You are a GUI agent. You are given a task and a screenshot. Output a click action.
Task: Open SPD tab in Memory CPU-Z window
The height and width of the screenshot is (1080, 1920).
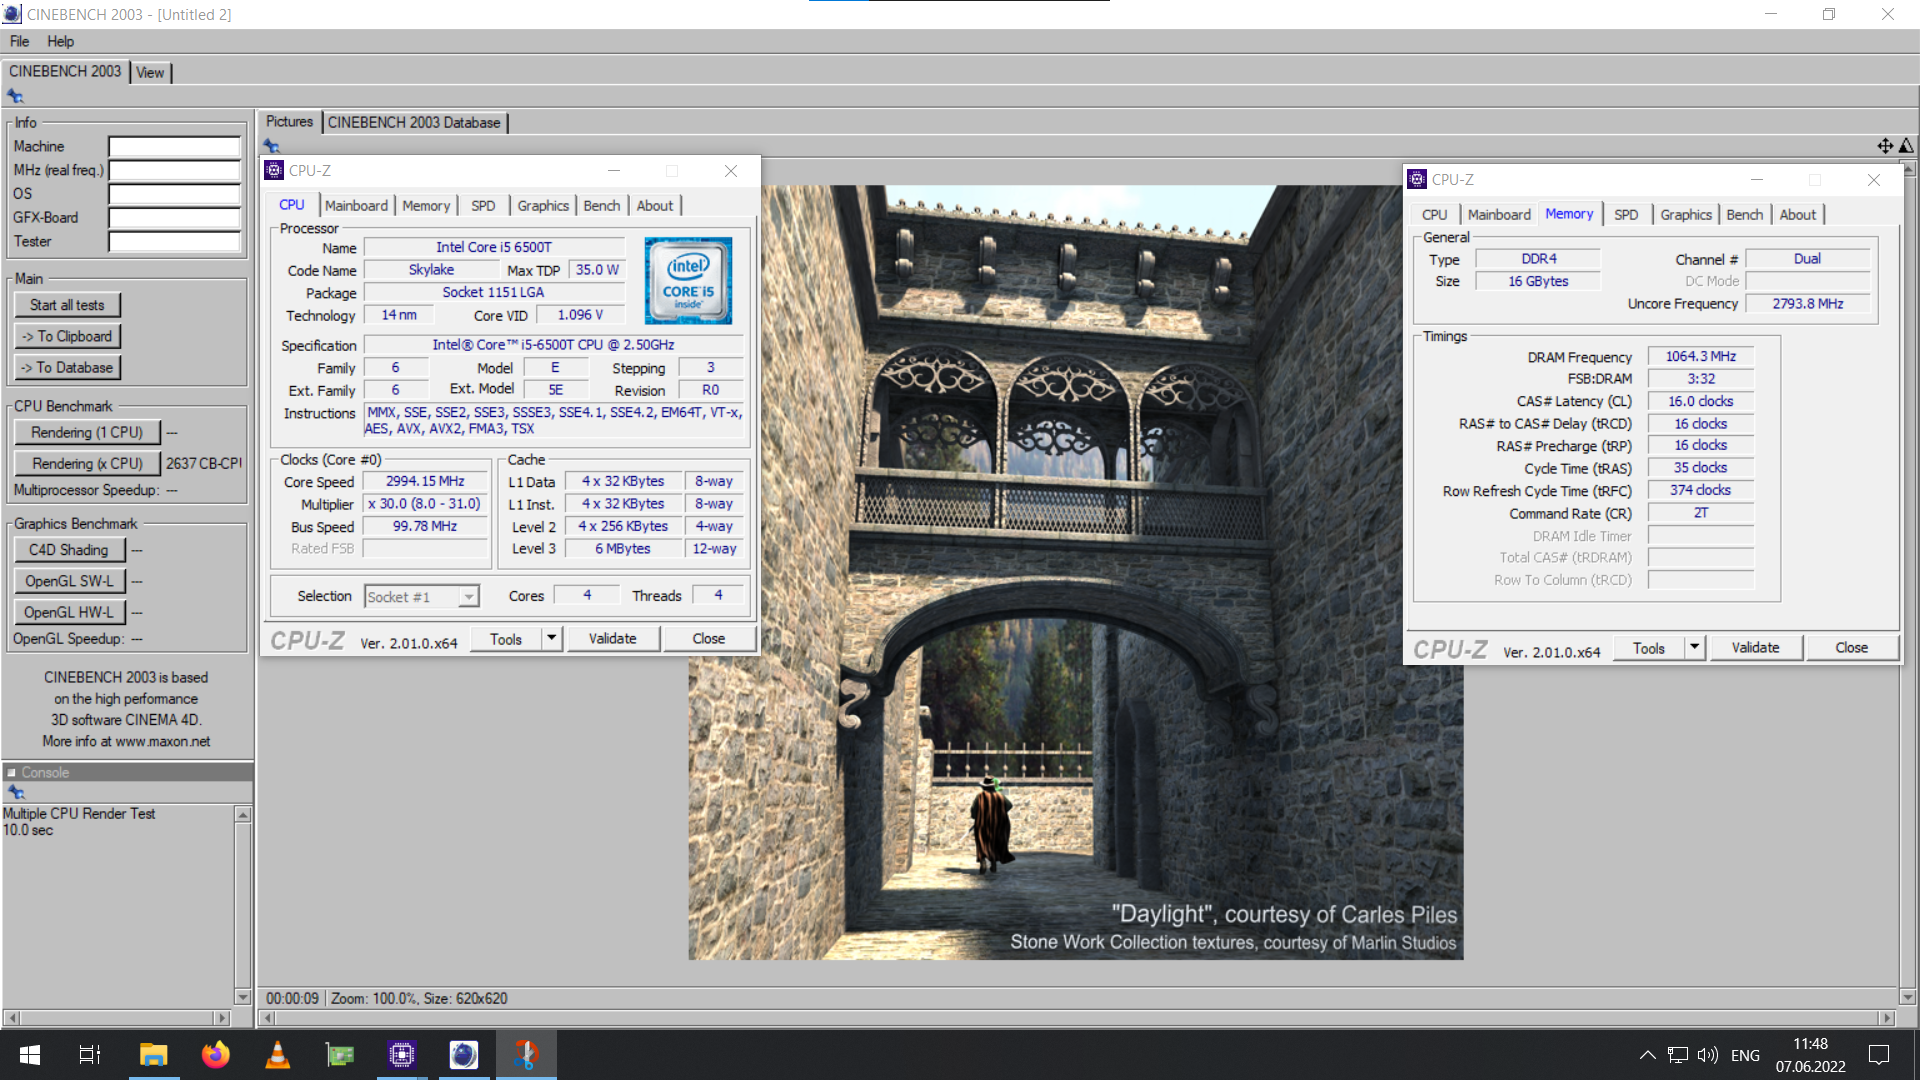click(x=1626, y=215)
